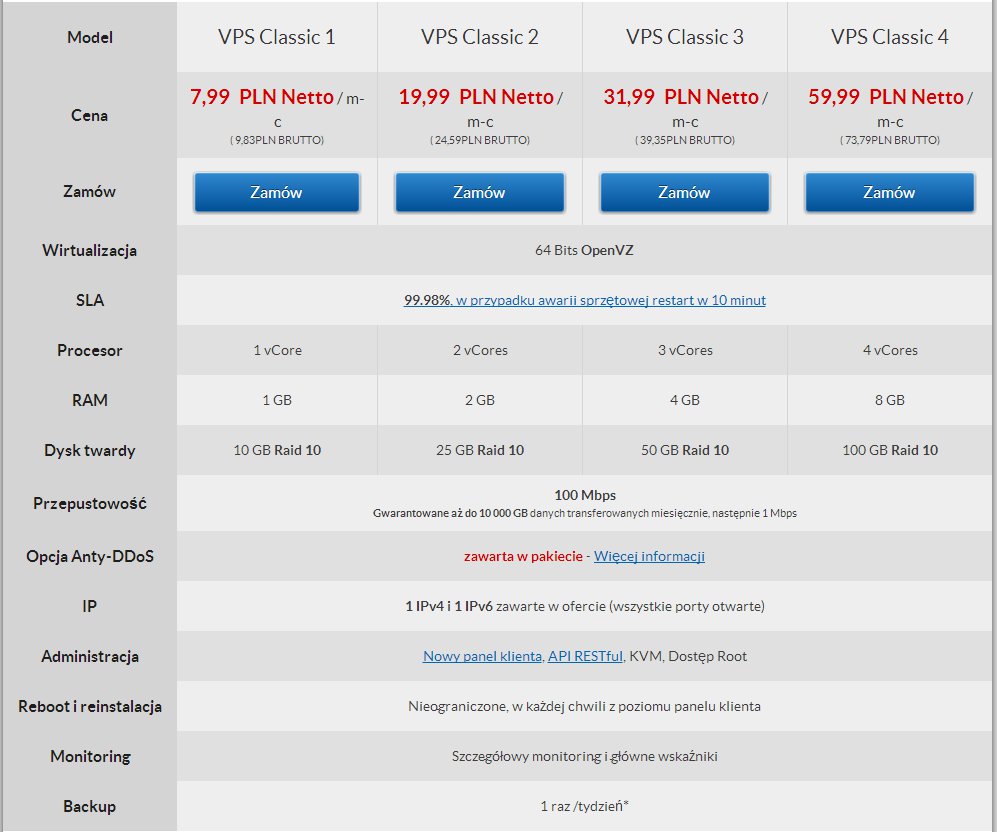Click the 100 GB Raid 10 cell

coord(890,450)
